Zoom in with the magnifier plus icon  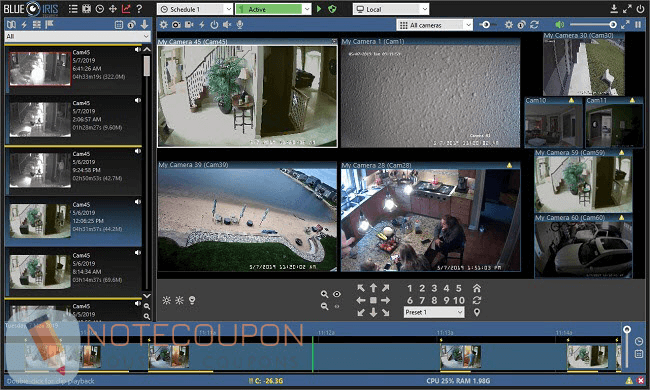coord(324,294)
